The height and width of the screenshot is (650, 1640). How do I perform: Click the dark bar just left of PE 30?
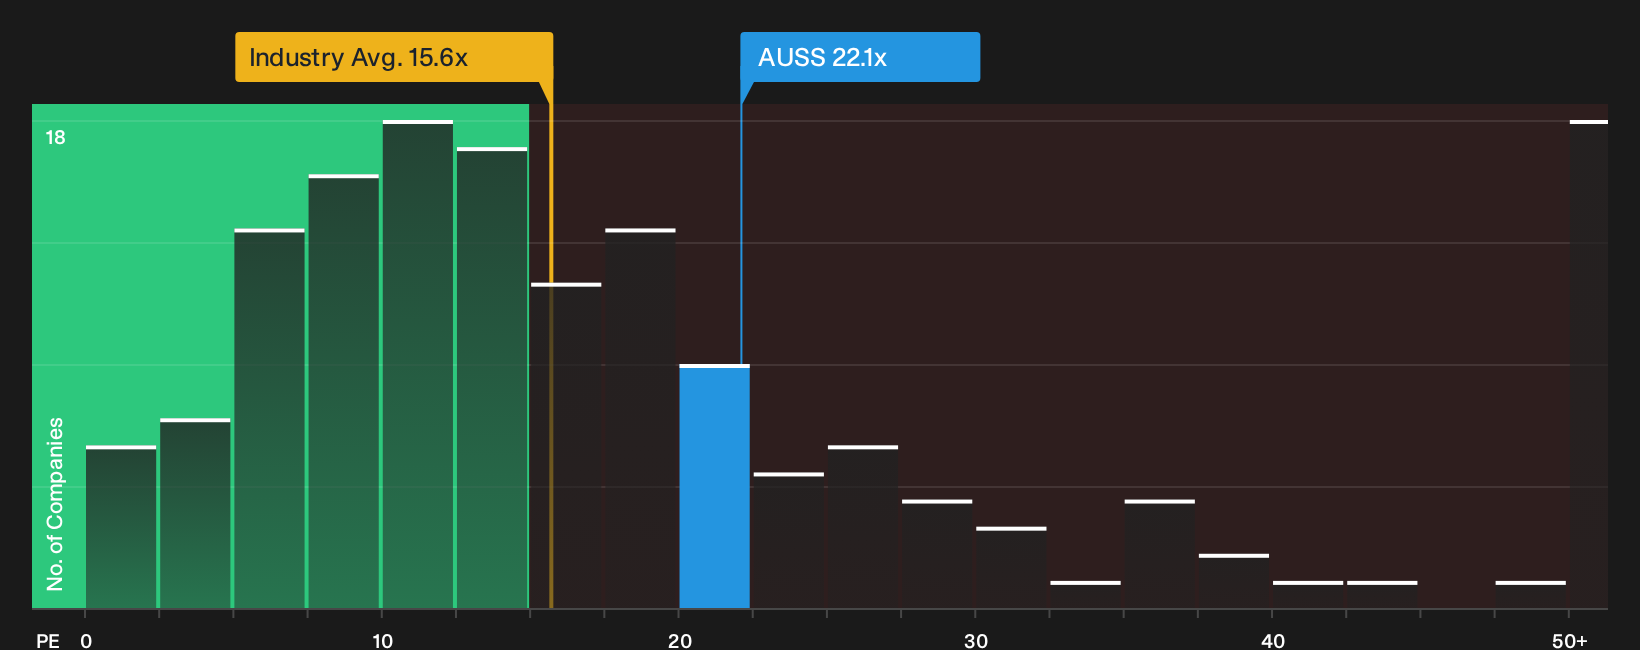click(x=937, y=554)
